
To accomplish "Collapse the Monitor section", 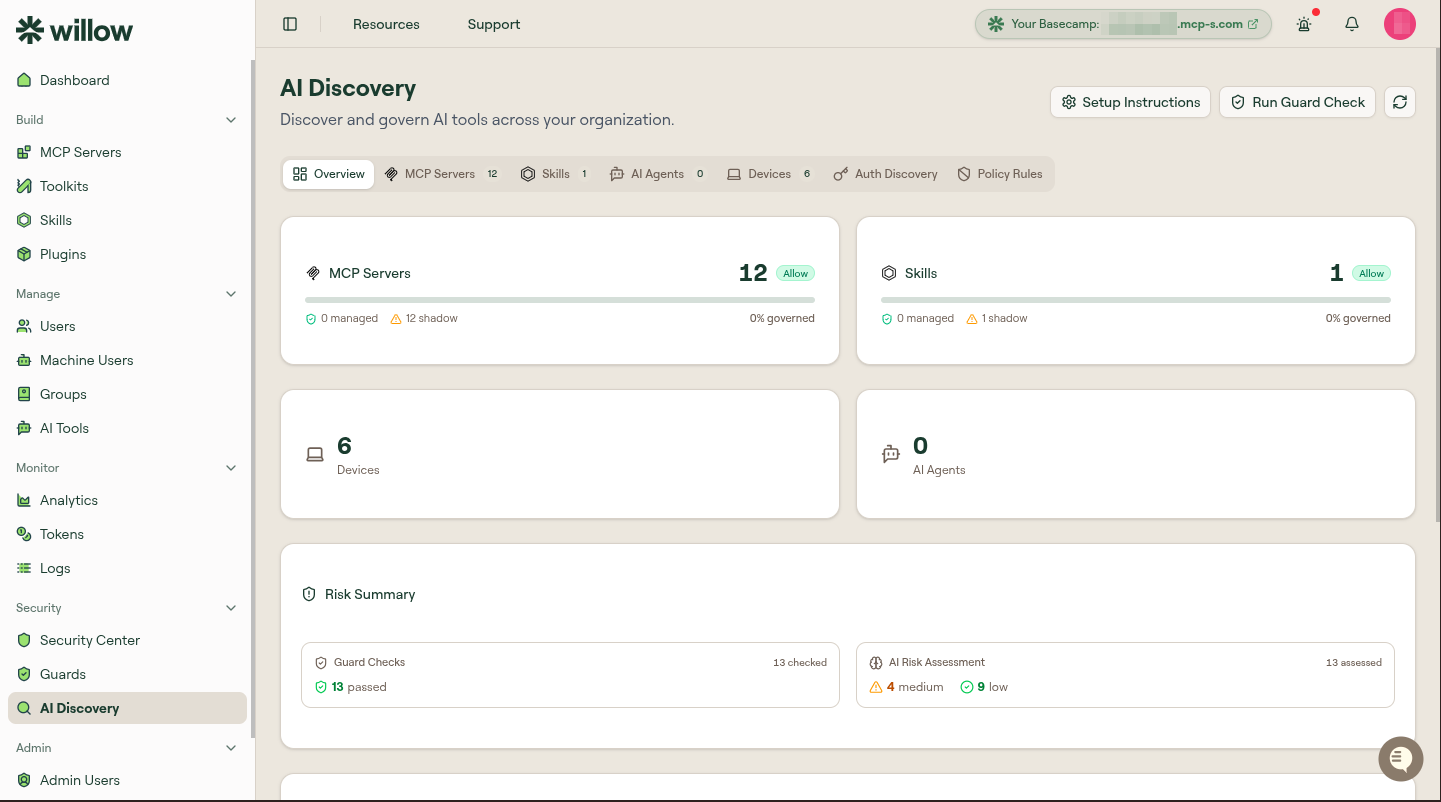I will point(231,468).
